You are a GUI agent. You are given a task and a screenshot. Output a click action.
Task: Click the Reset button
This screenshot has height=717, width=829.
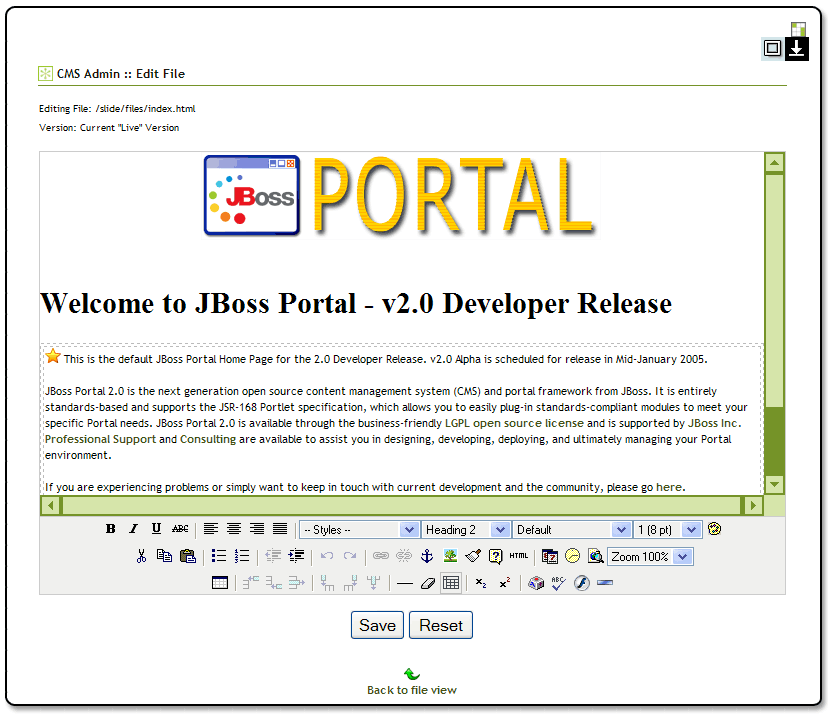[441, 625]
